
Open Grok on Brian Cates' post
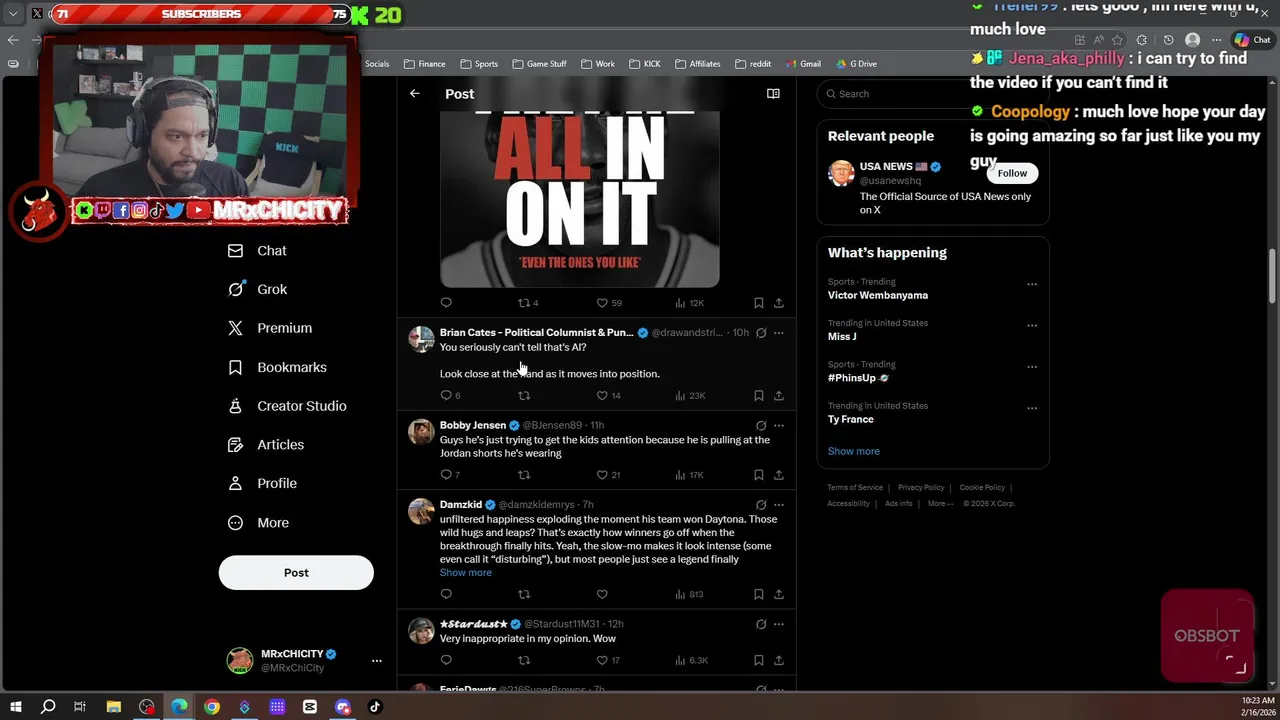pos(761,333)
